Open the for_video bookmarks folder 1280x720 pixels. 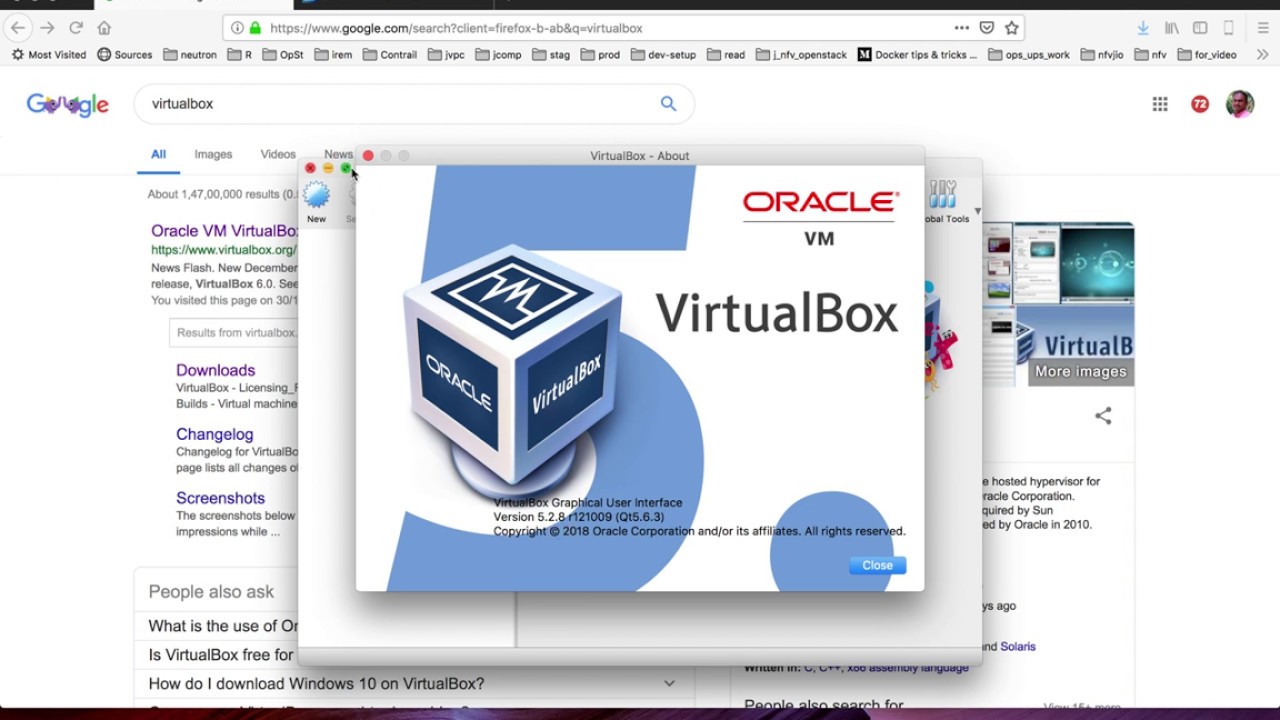coord(1207,55)
